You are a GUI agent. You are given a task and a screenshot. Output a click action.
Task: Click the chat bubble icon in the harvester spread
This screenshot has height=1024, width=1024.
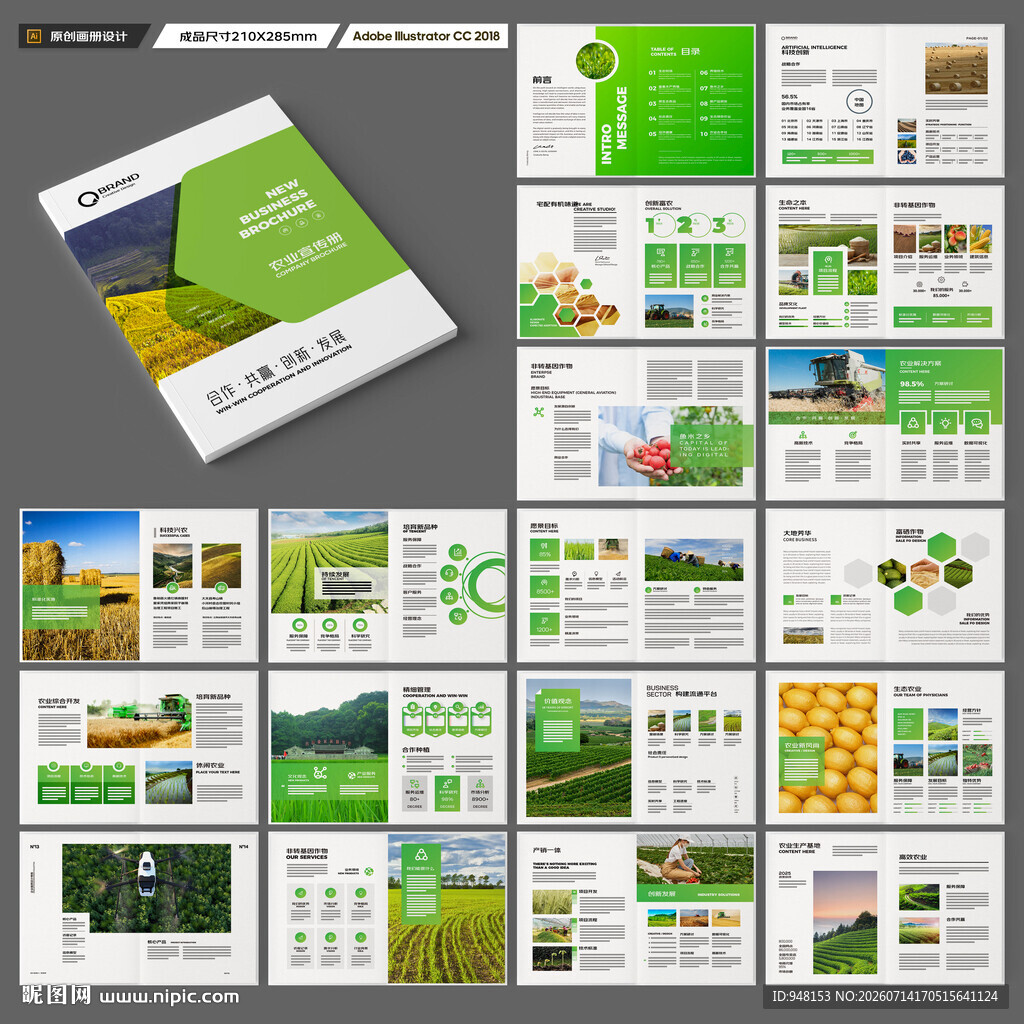point(977,423)
